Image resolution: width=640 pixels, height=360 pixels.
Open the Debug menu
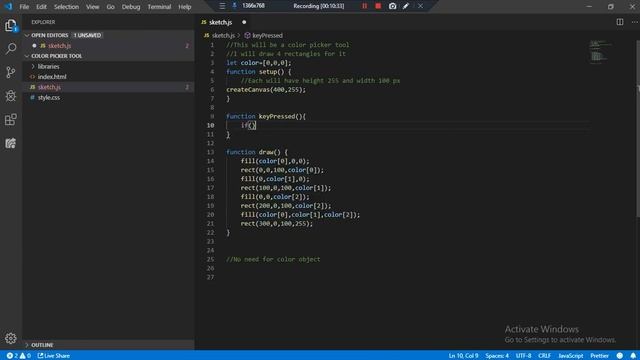click(131, 7)
